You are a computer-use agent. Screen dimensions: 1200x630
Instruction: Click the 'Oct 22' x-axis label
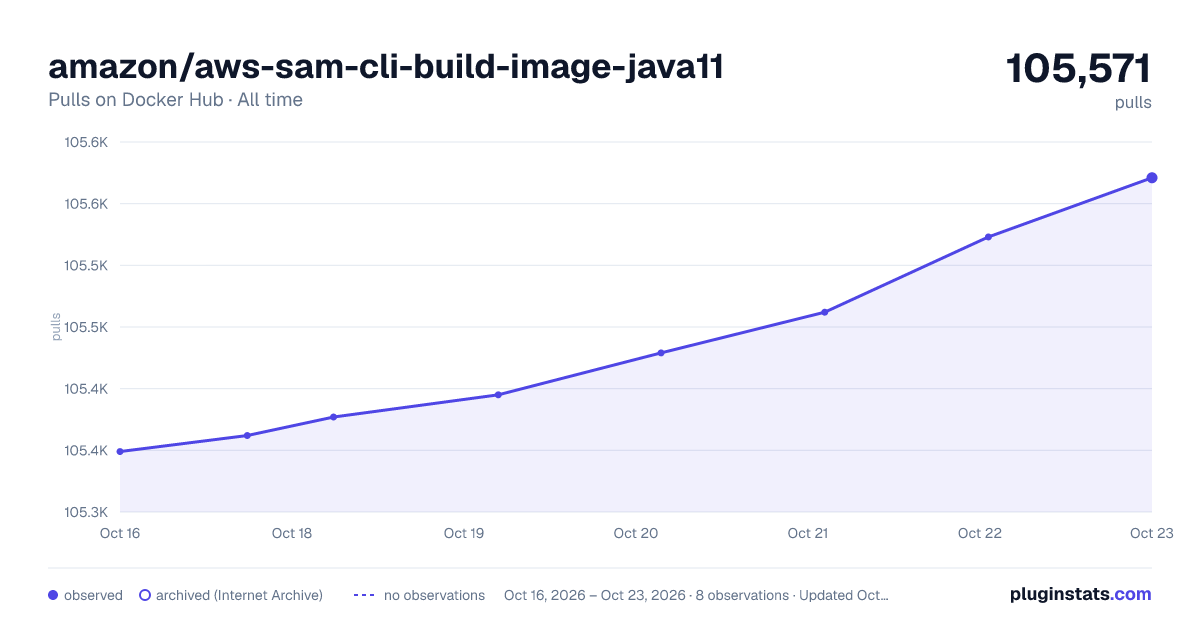coord(980,533)
